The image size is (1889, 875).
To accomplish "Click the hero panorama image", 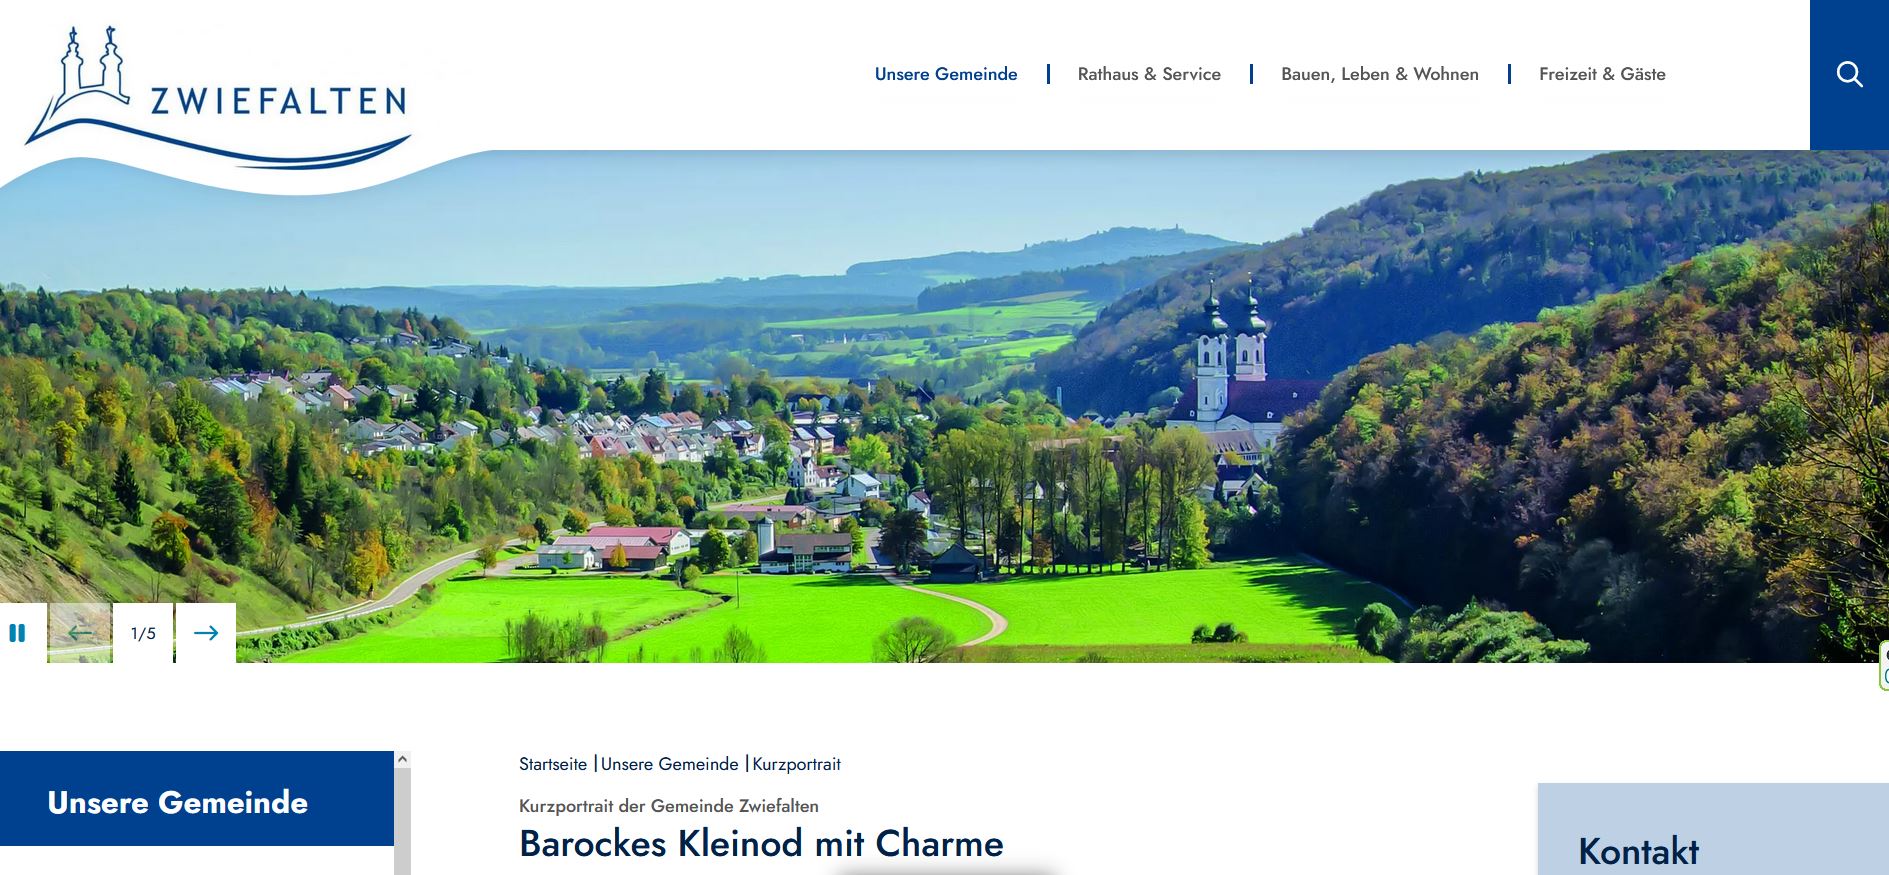I will (944, 406).
